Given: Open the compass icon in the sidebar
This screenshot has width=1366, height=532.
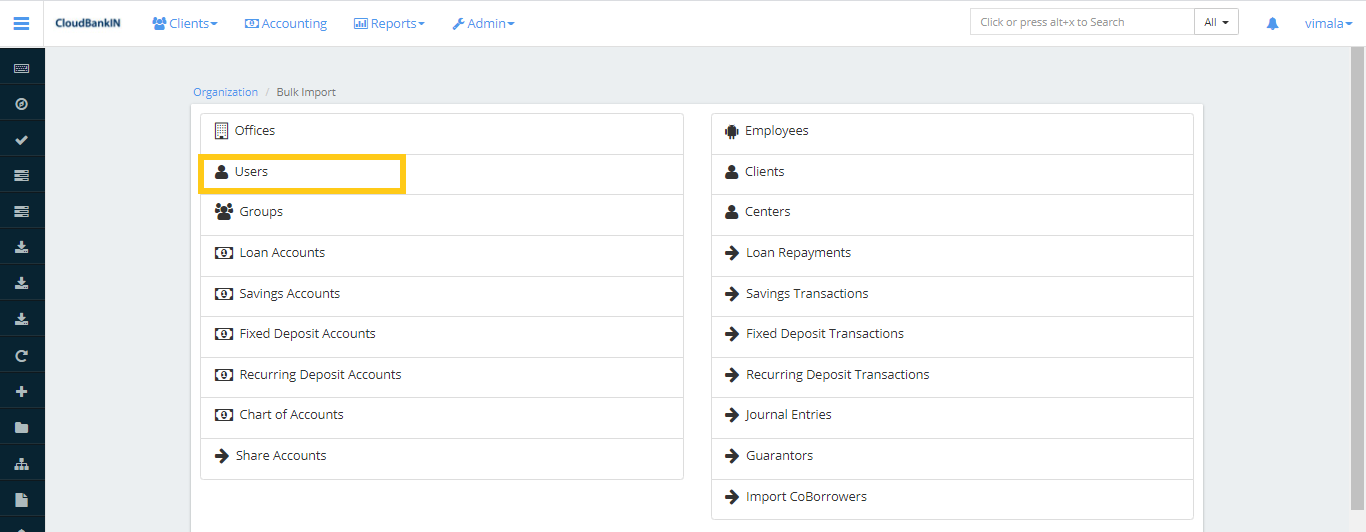Looking at the screenshot, I should point(21,104).
